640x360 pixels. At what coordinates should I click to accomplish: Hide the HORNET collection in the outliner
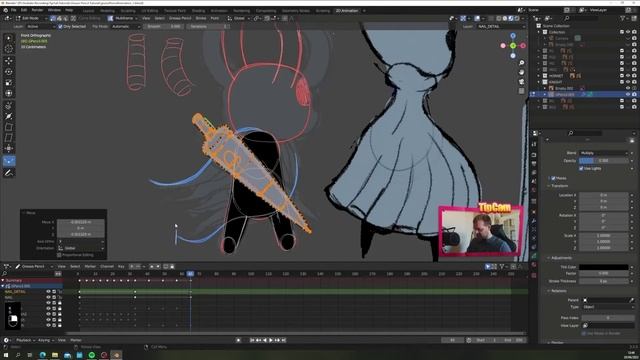[628, 76]
